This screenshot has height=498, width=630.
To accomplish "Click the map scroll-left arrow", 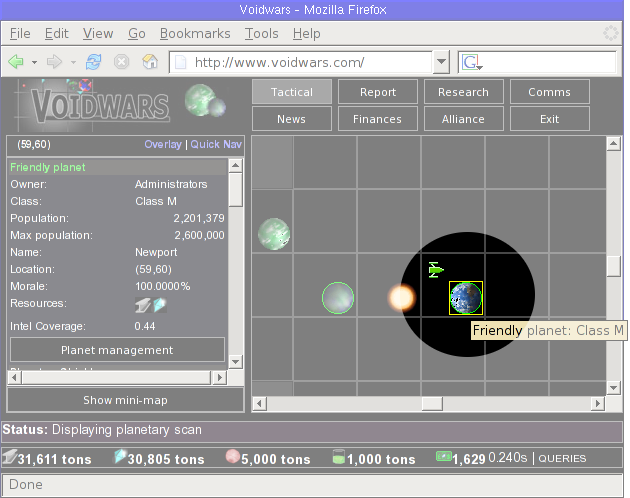I will pos(260,404).
